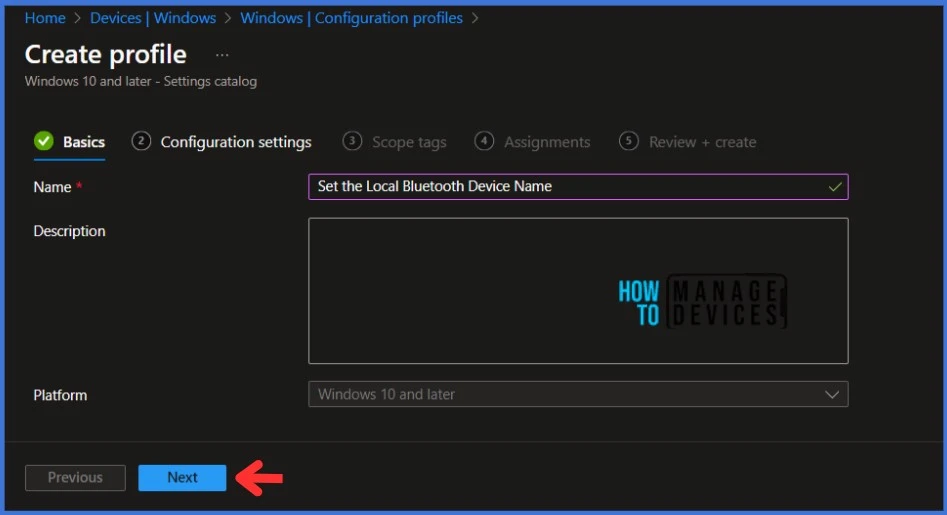Switch to Configuration settings step
The image size is (947, 515).
236,142
